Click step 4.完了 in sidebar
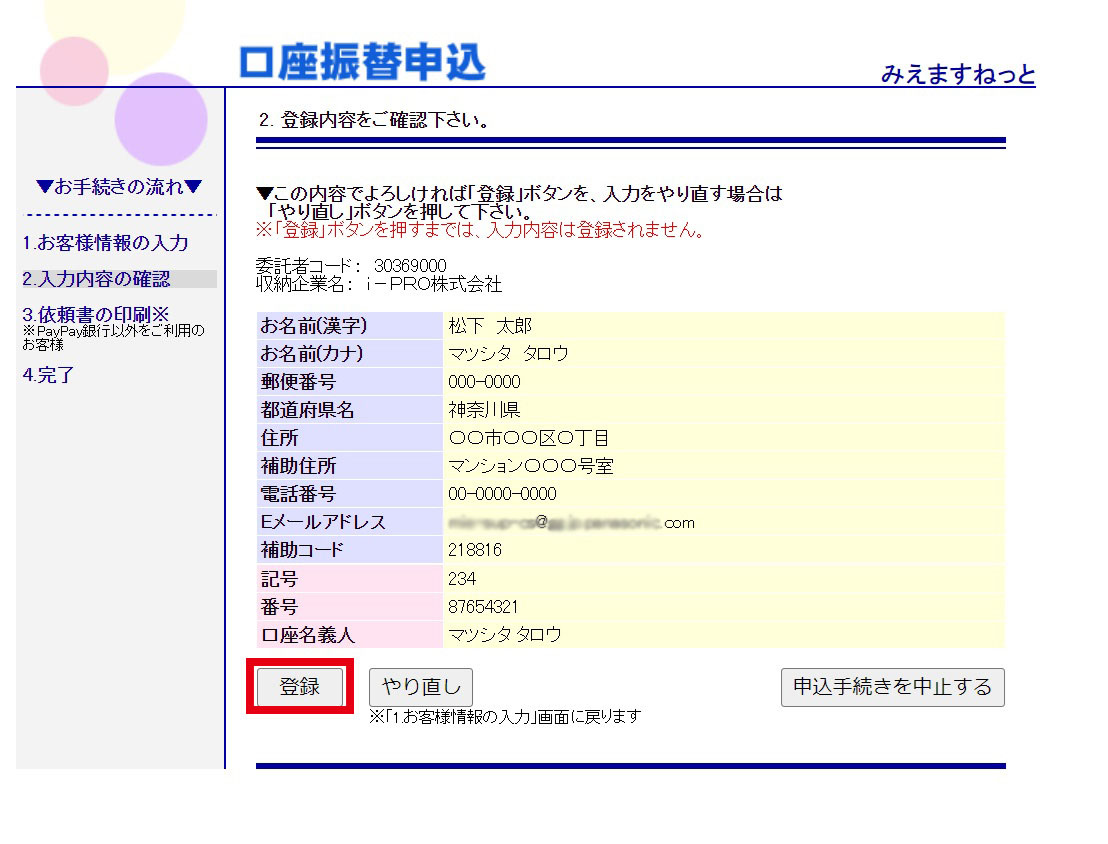1108x844 pixels. click(48, 376)
